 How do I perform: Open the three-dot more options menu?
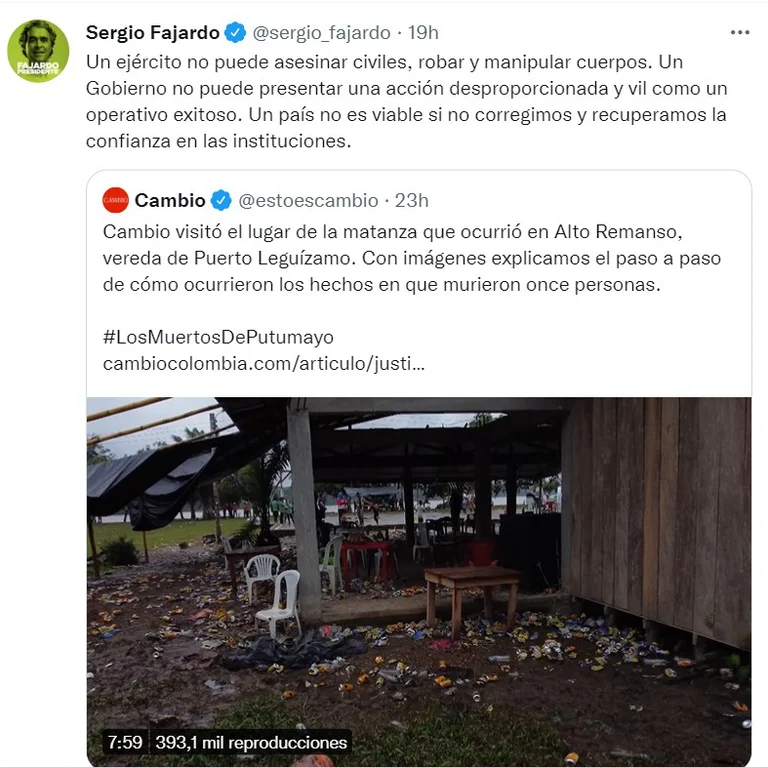(740, 32)
